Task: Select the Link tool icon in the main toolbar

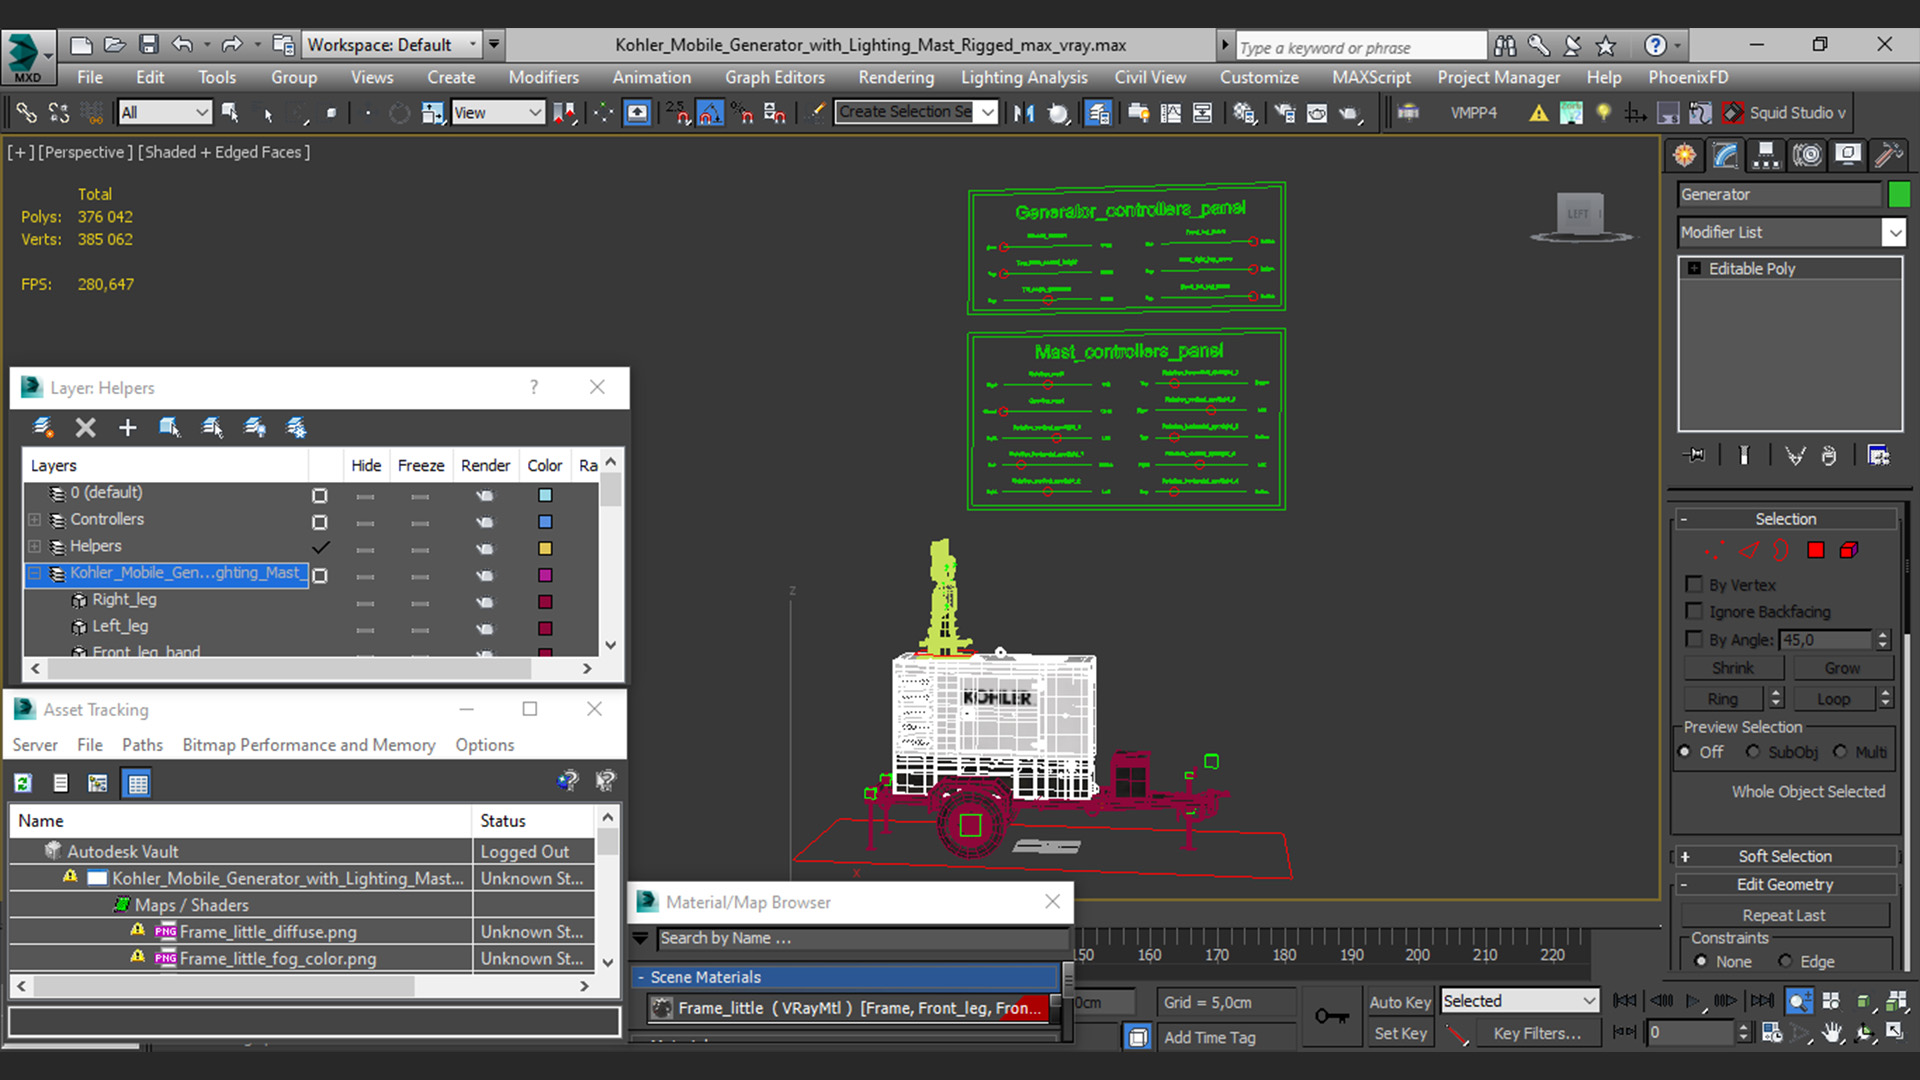Action: (27, 113)
